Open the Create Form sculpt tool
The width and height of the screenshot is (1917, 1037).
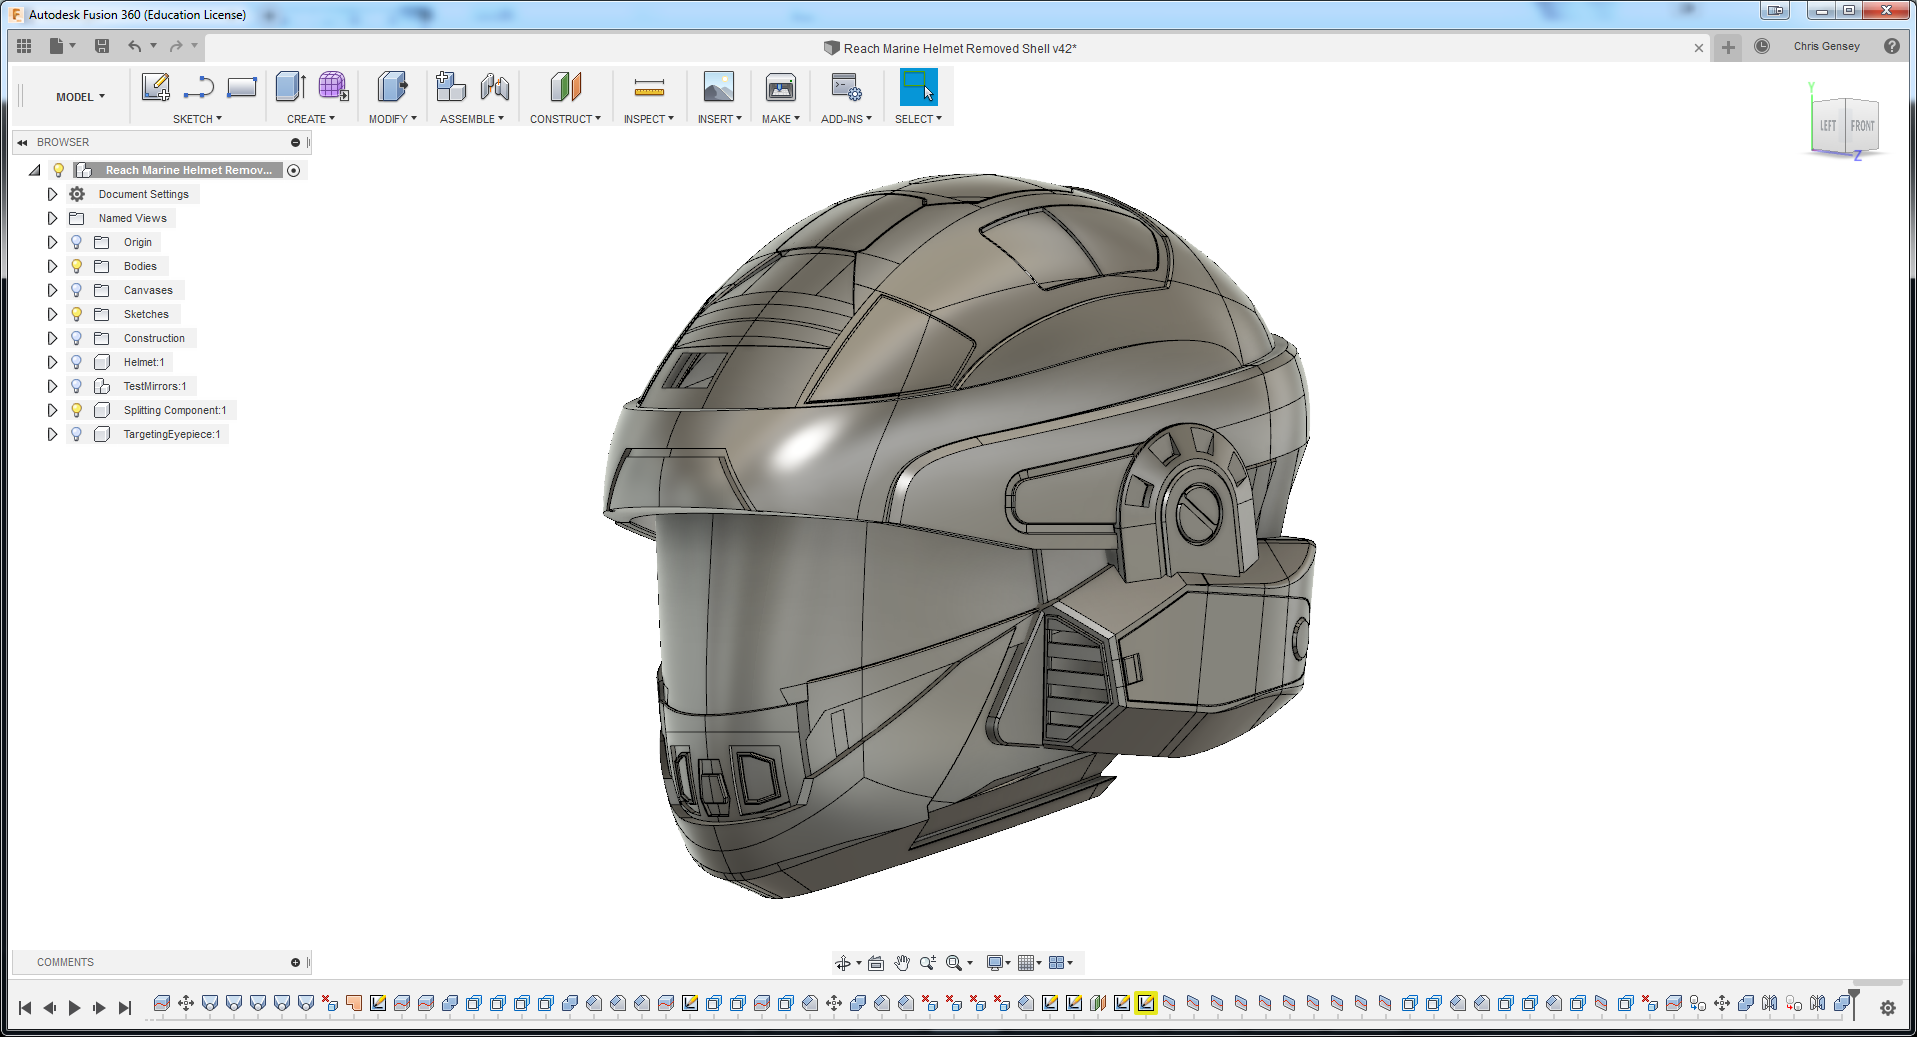tap(333, 88)
